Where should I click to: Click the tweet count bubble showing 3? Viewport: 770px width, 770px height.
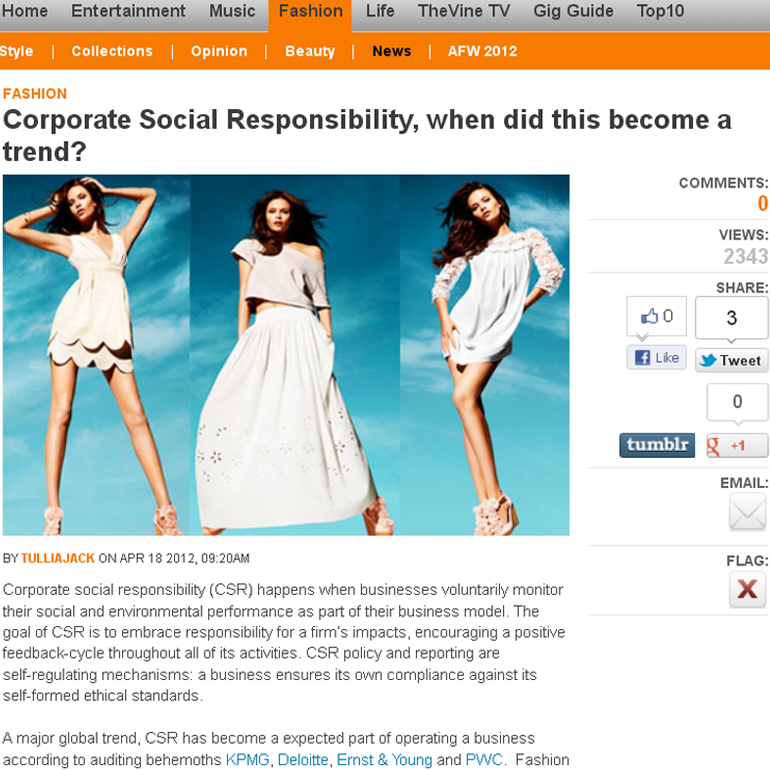(731, 318)
